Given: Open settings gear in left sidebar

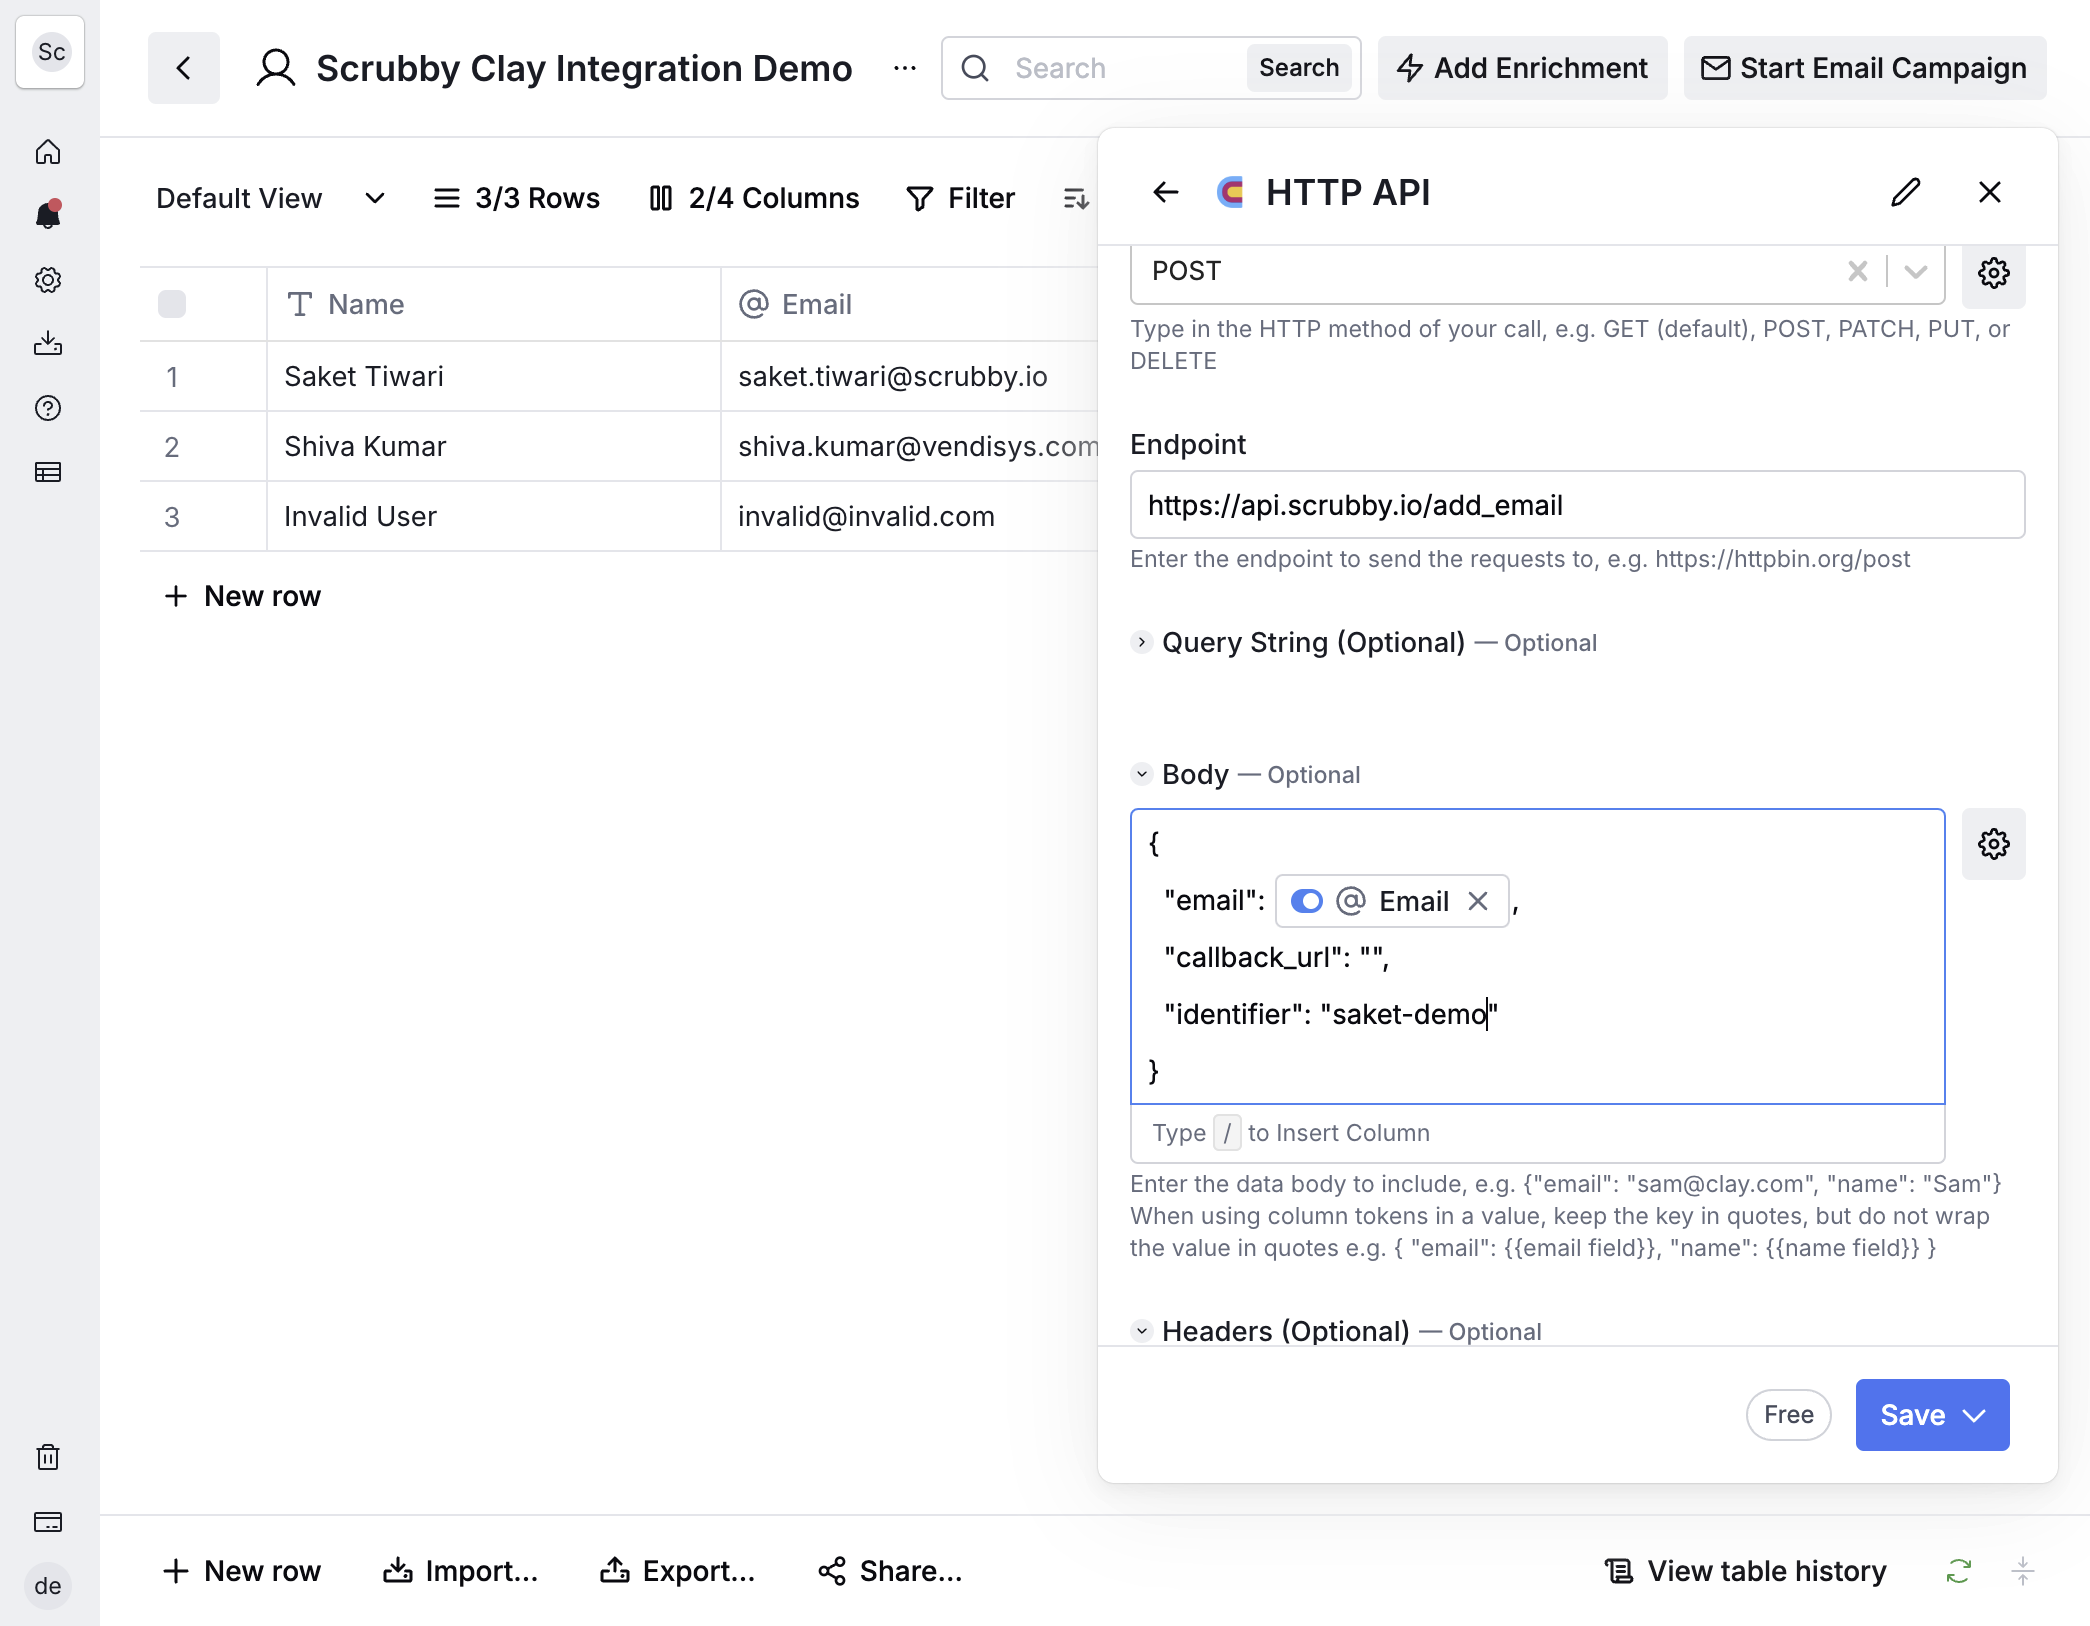Looking at the screenshot, I should click(48, 280).
